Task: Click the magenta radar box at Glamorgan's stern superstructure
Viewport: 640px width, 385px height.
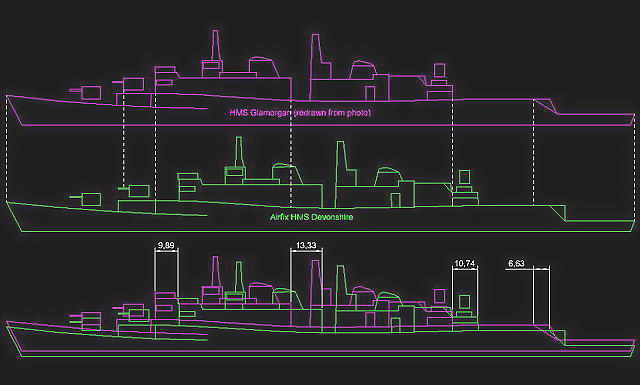Action: point(440,70)
